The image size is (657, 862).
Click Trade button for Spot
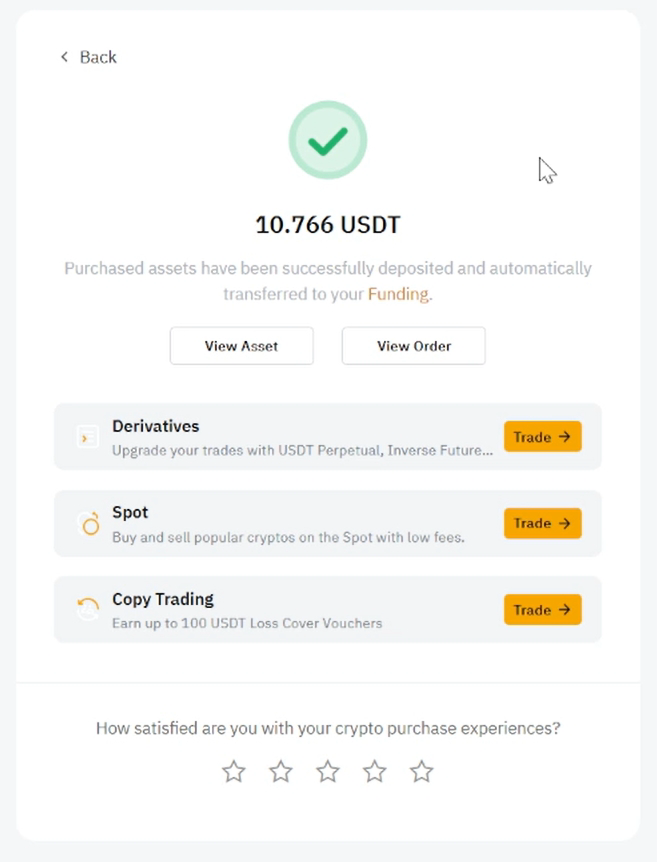(542, 523)
